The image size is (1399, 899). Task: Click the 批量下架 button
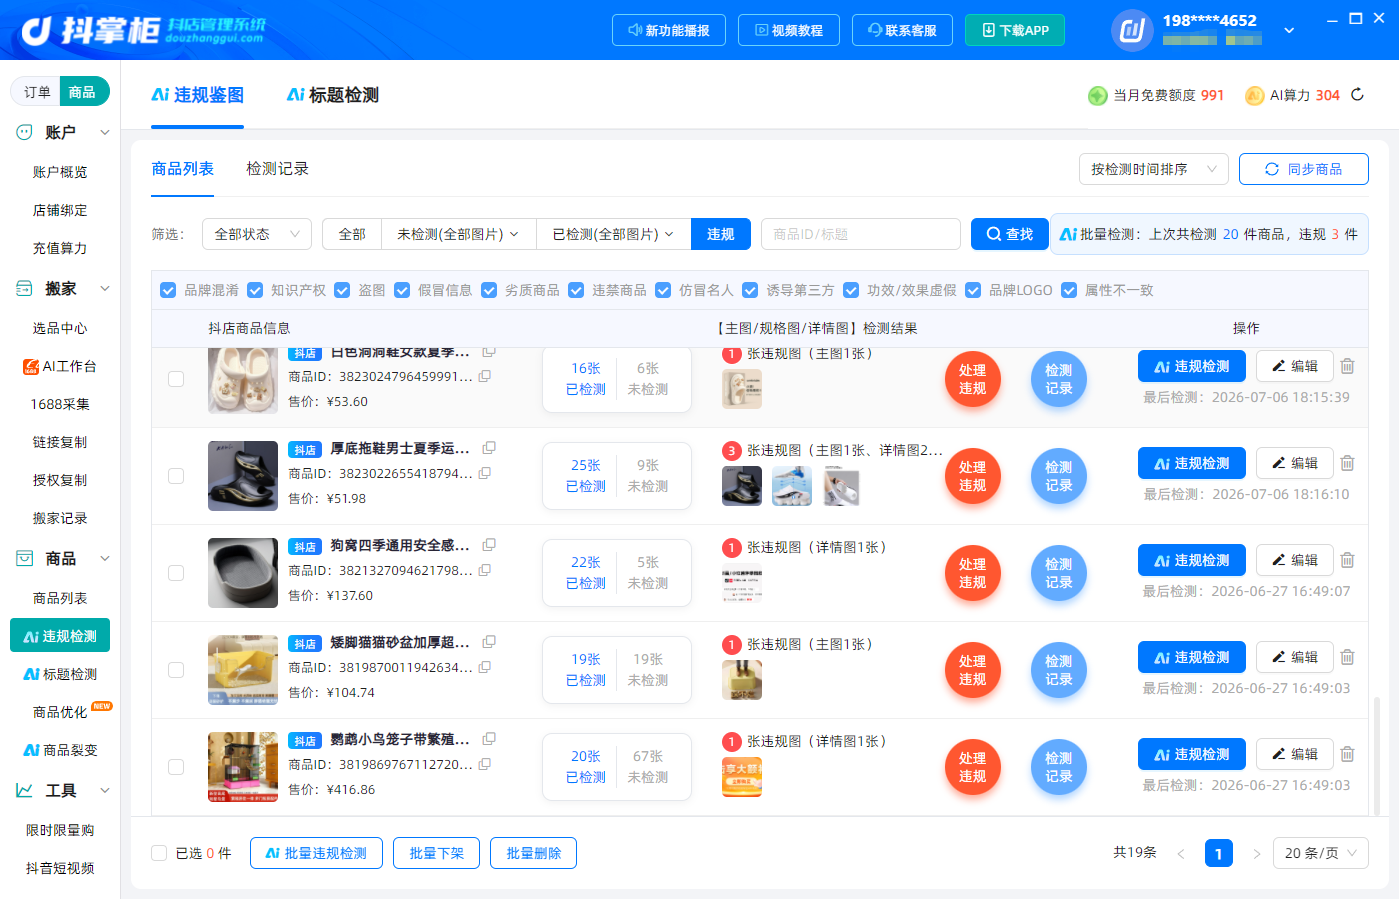(x=437, y=853)
